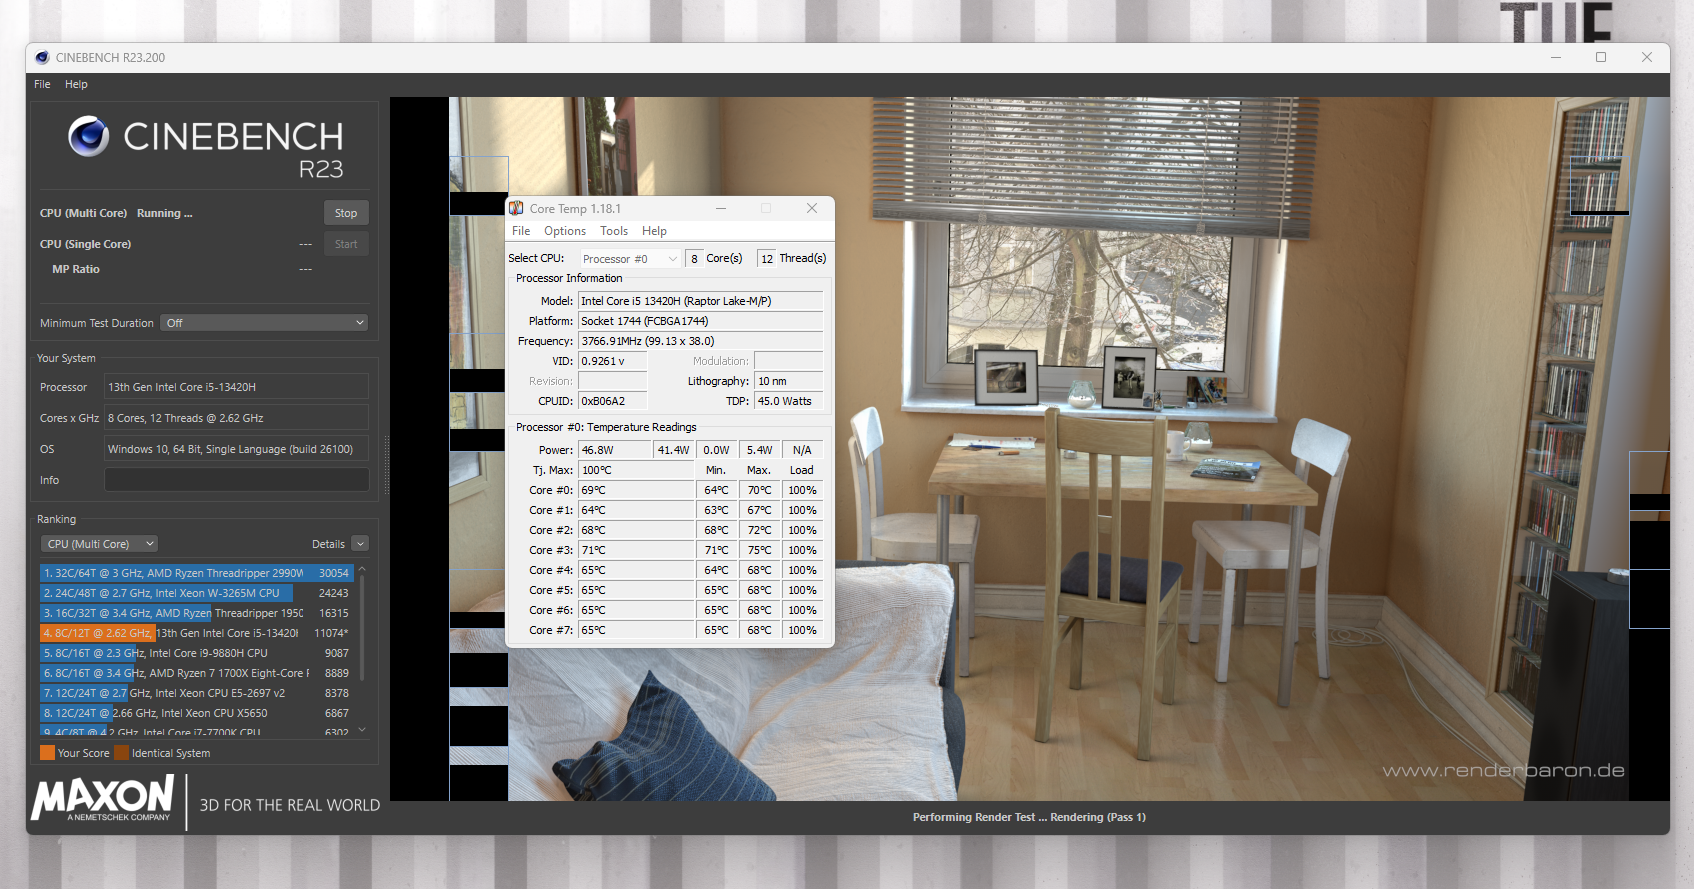Select the Core i9-9880H ranking row
Screen dimensions: 1694x889
[x=197, y=653]
